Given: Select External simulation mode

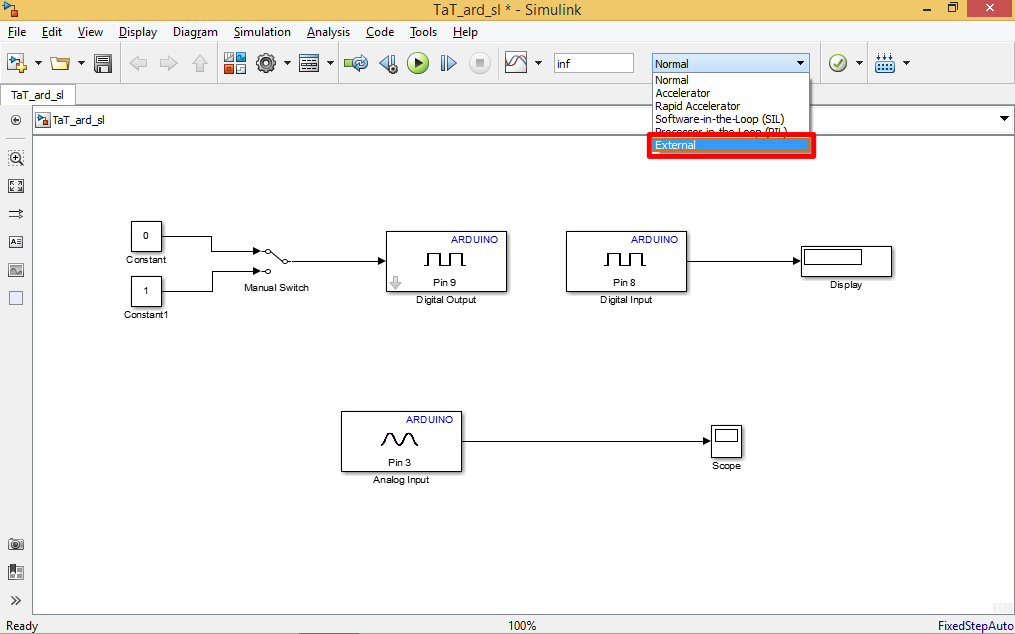Looking at the screenshot, I should click(x=730, y=145).
